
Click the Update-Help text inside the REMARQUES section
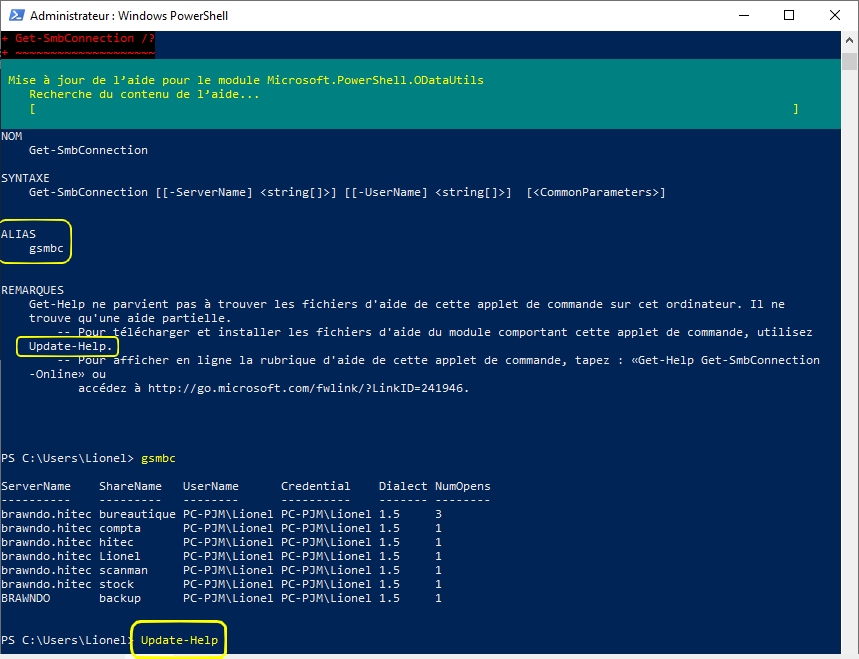[67, 345]
